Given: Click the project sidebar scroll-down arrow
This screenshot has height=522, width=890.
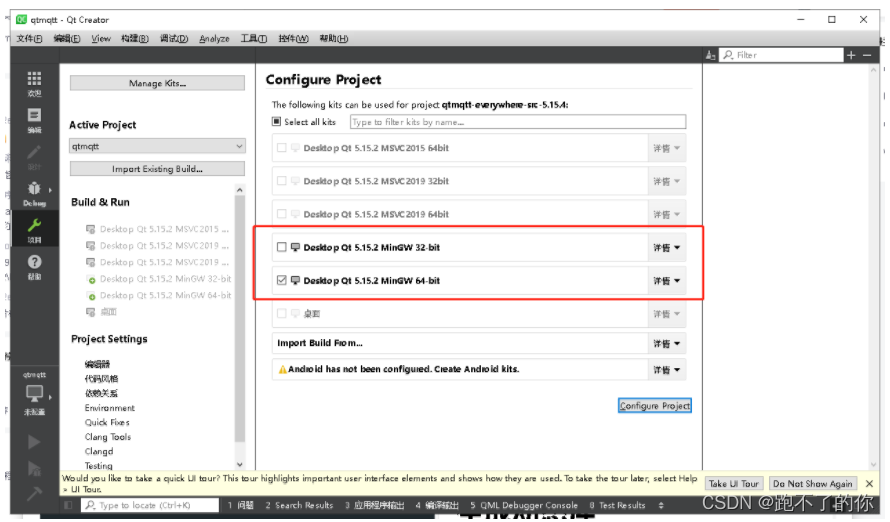Looking at the screenshot, I should pyautogui.click(x=240, y=464).
